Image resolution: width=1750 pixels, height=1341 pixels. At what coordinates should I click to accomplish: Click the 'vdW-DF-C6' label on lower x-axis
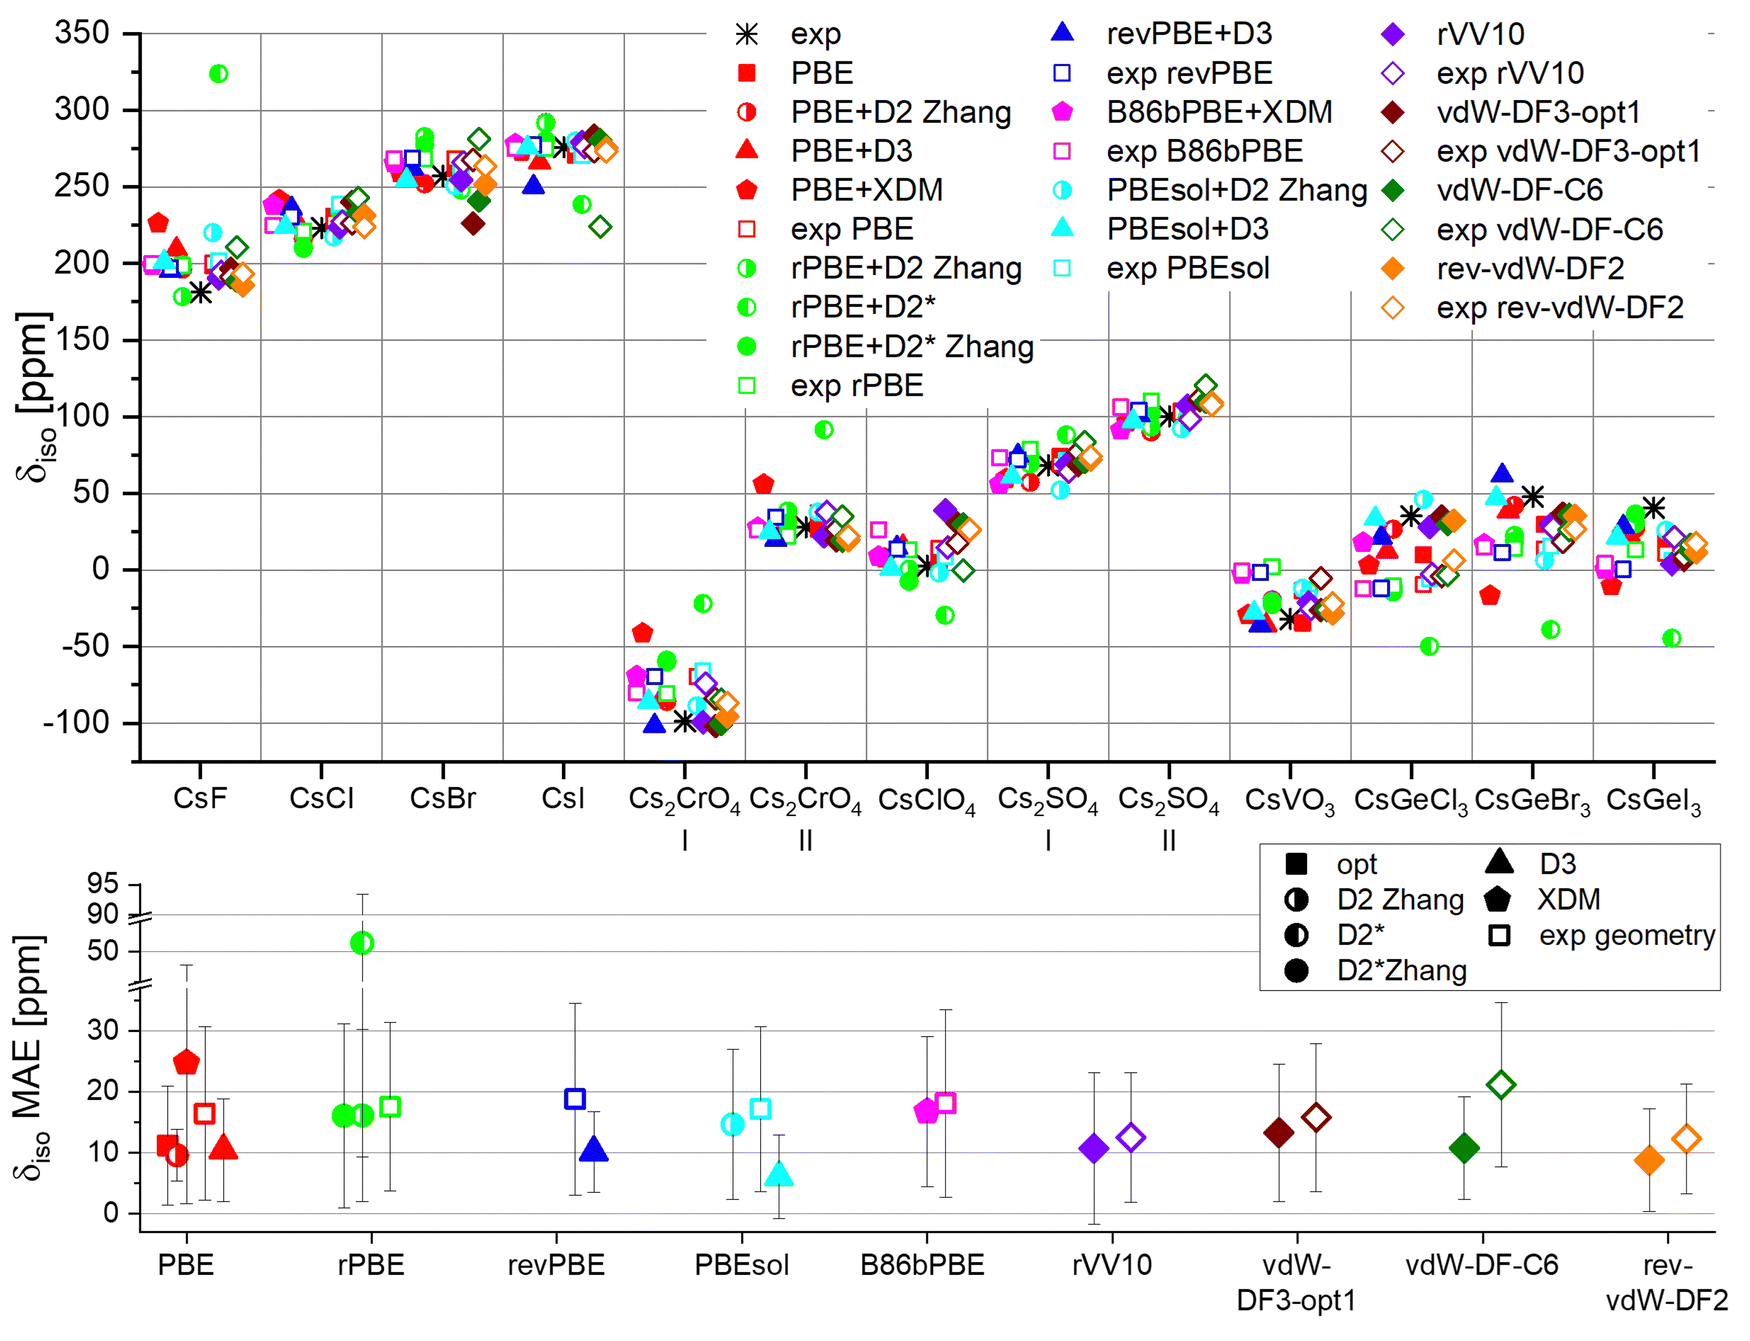[x=1482, y=1265]
